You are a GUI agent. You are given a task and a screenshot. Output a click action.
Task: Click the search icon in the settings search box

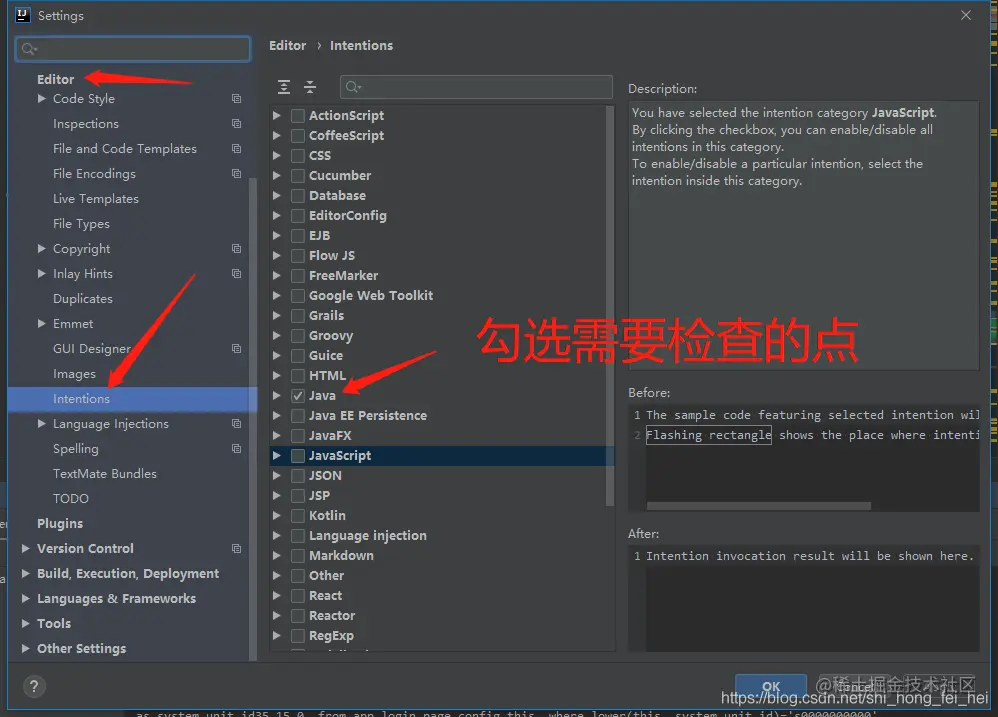[x=29, y=49]
